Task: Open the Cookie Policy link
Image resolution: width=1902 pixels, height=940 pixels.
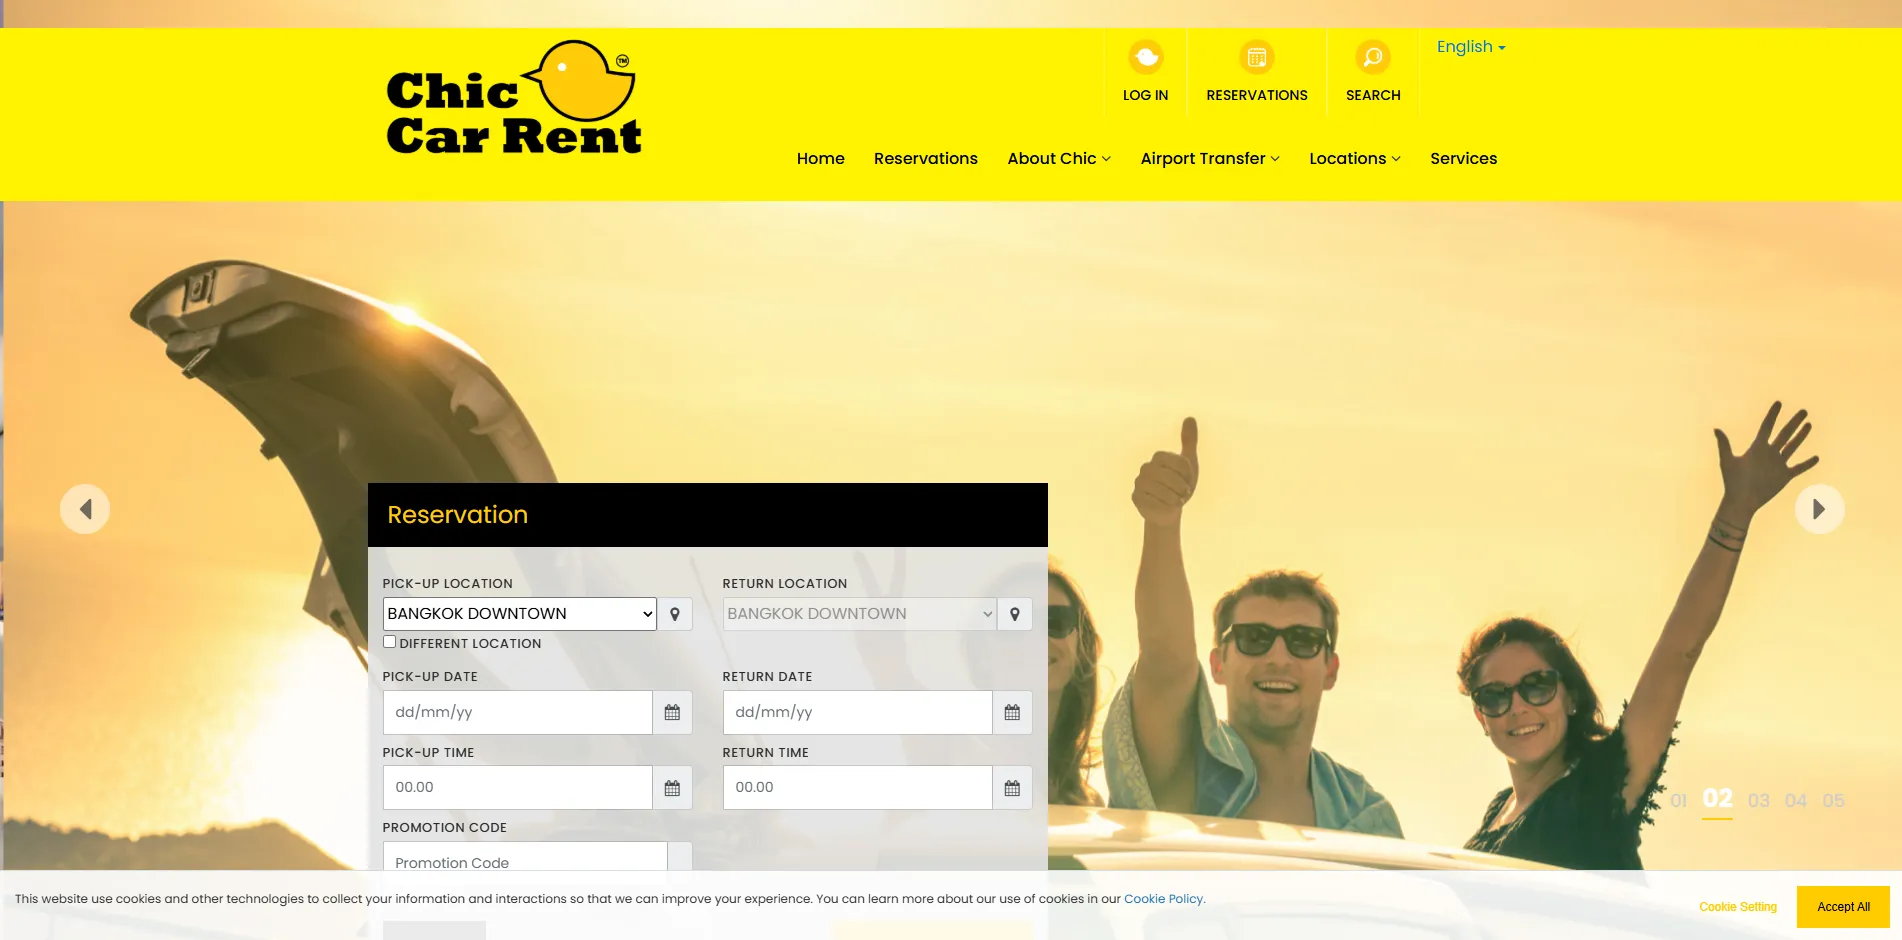Action: coord(1164,899)
